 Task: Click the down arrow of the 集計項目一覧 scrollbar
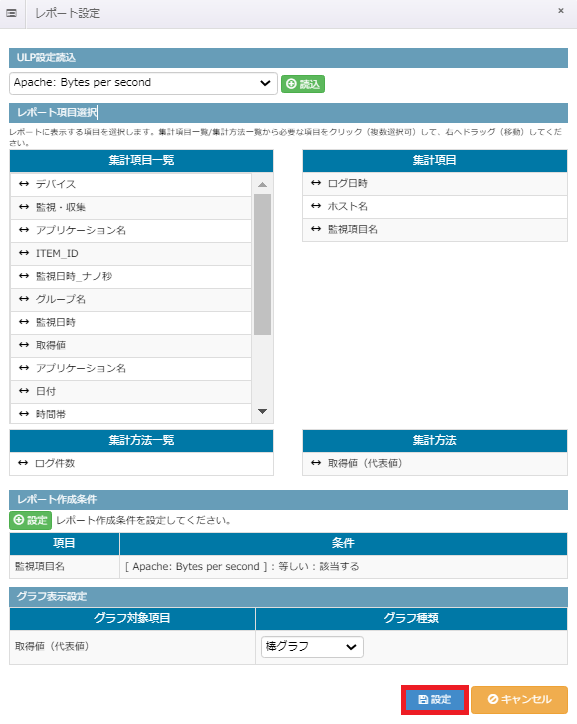262,411
